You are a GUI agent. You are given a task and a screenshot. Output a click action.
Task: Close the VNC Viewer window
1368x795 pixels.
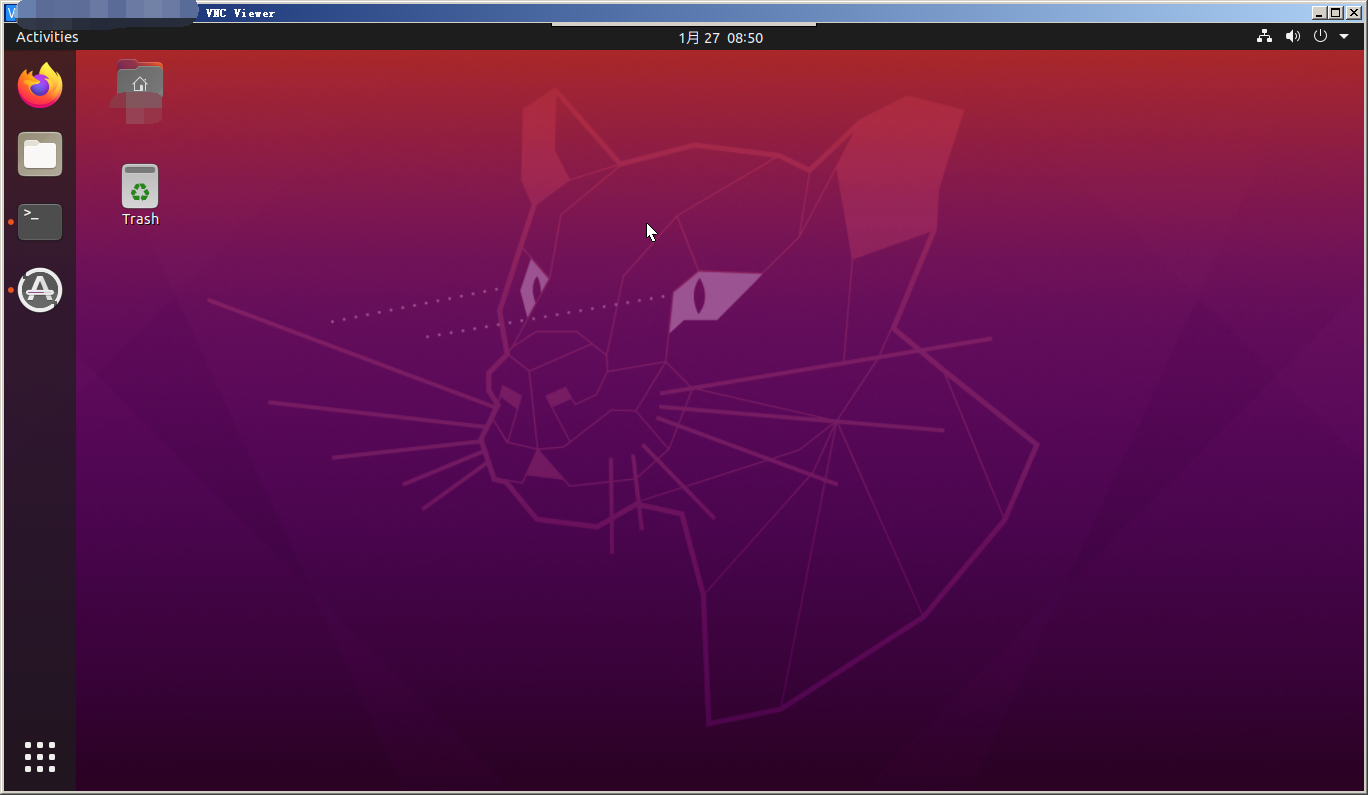(x=1353, y=13)
